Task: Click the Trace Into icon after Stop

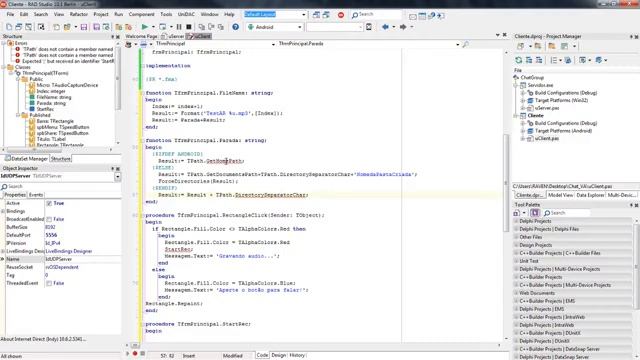Action: click(202, 27)
